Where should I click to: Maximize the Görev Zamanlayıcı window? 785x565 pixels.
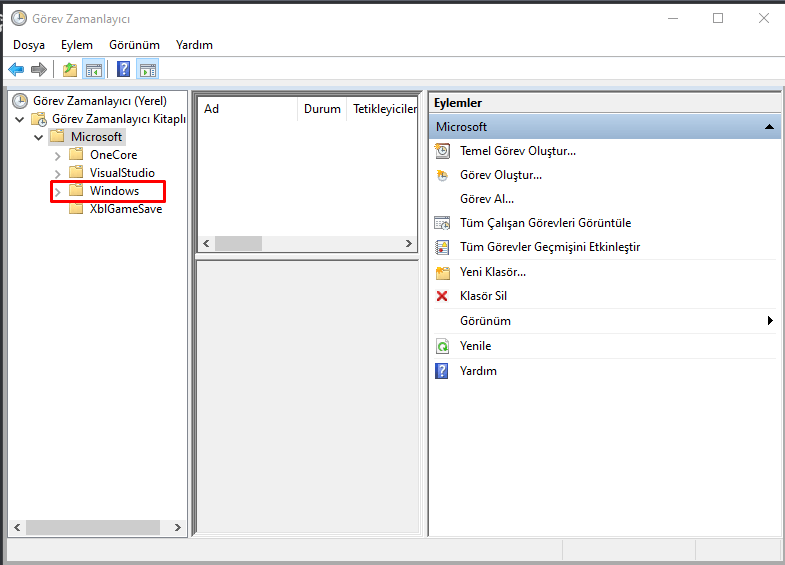coord(718,19)
